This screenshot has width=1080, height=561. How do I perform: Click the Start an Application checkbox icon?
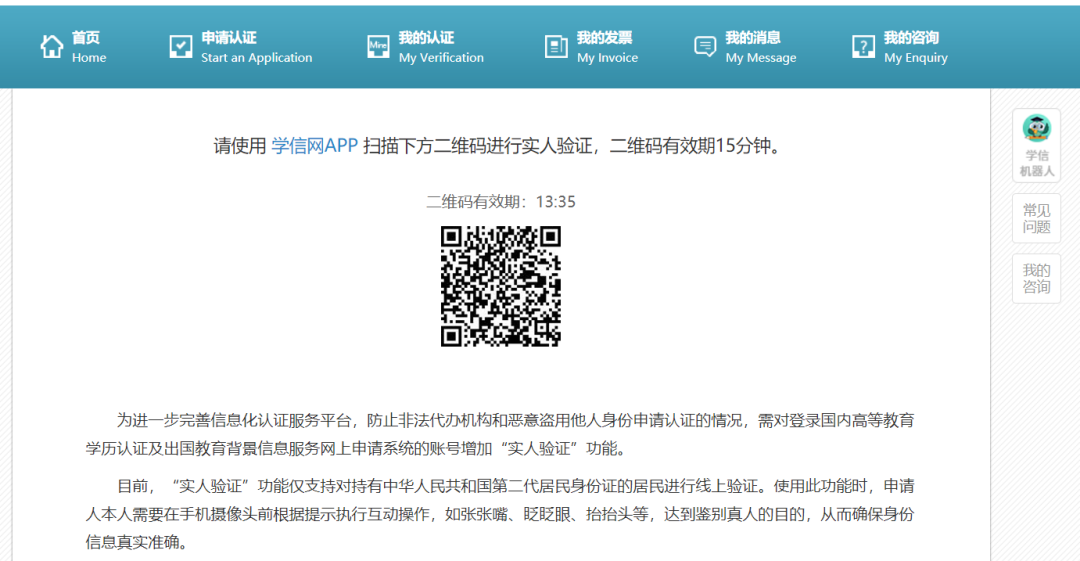(180, 47)
